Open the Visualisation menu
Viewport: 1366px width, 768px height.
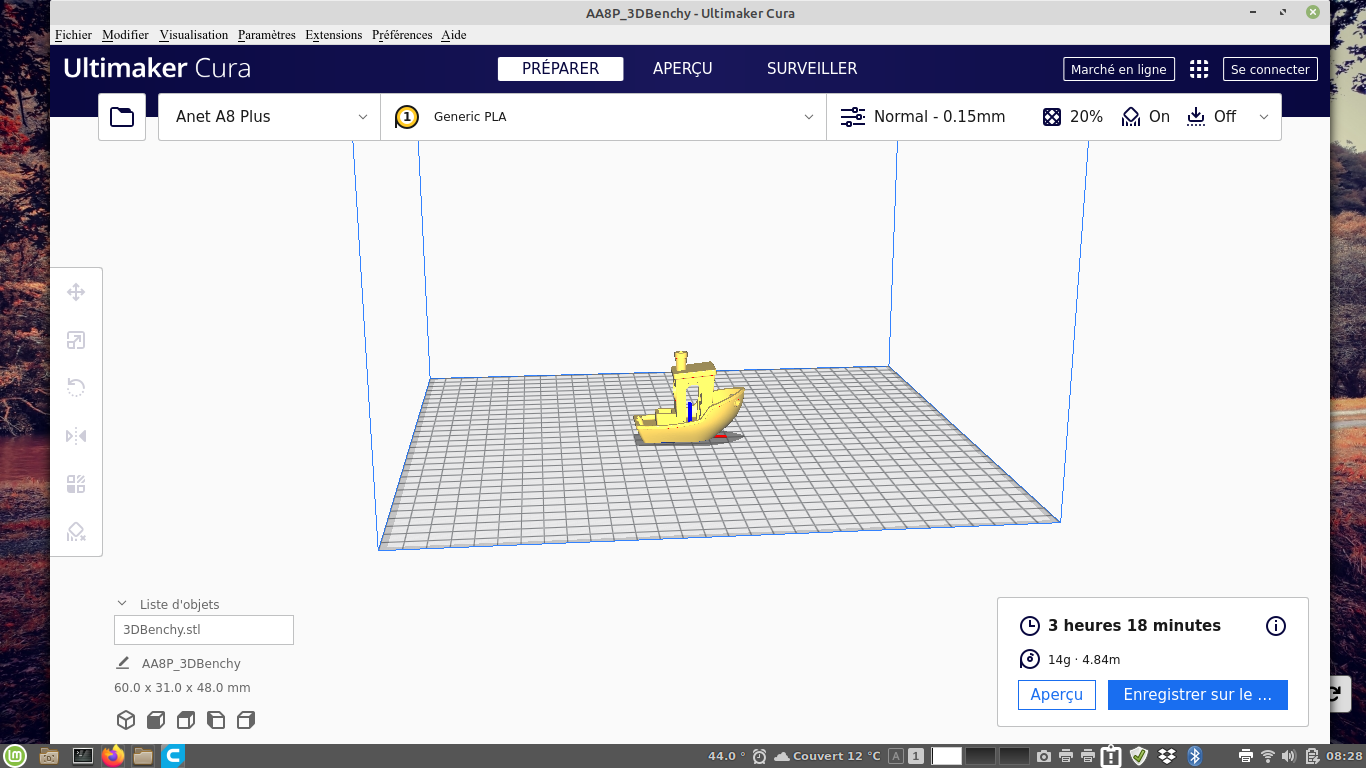(194, 35)
